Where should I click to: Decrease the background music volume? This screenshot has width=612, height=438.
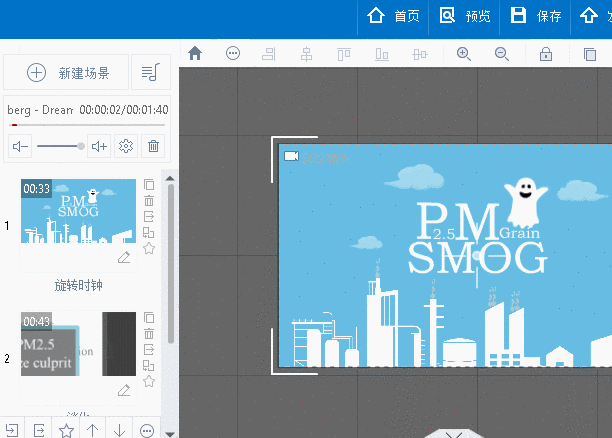[20, 147]
